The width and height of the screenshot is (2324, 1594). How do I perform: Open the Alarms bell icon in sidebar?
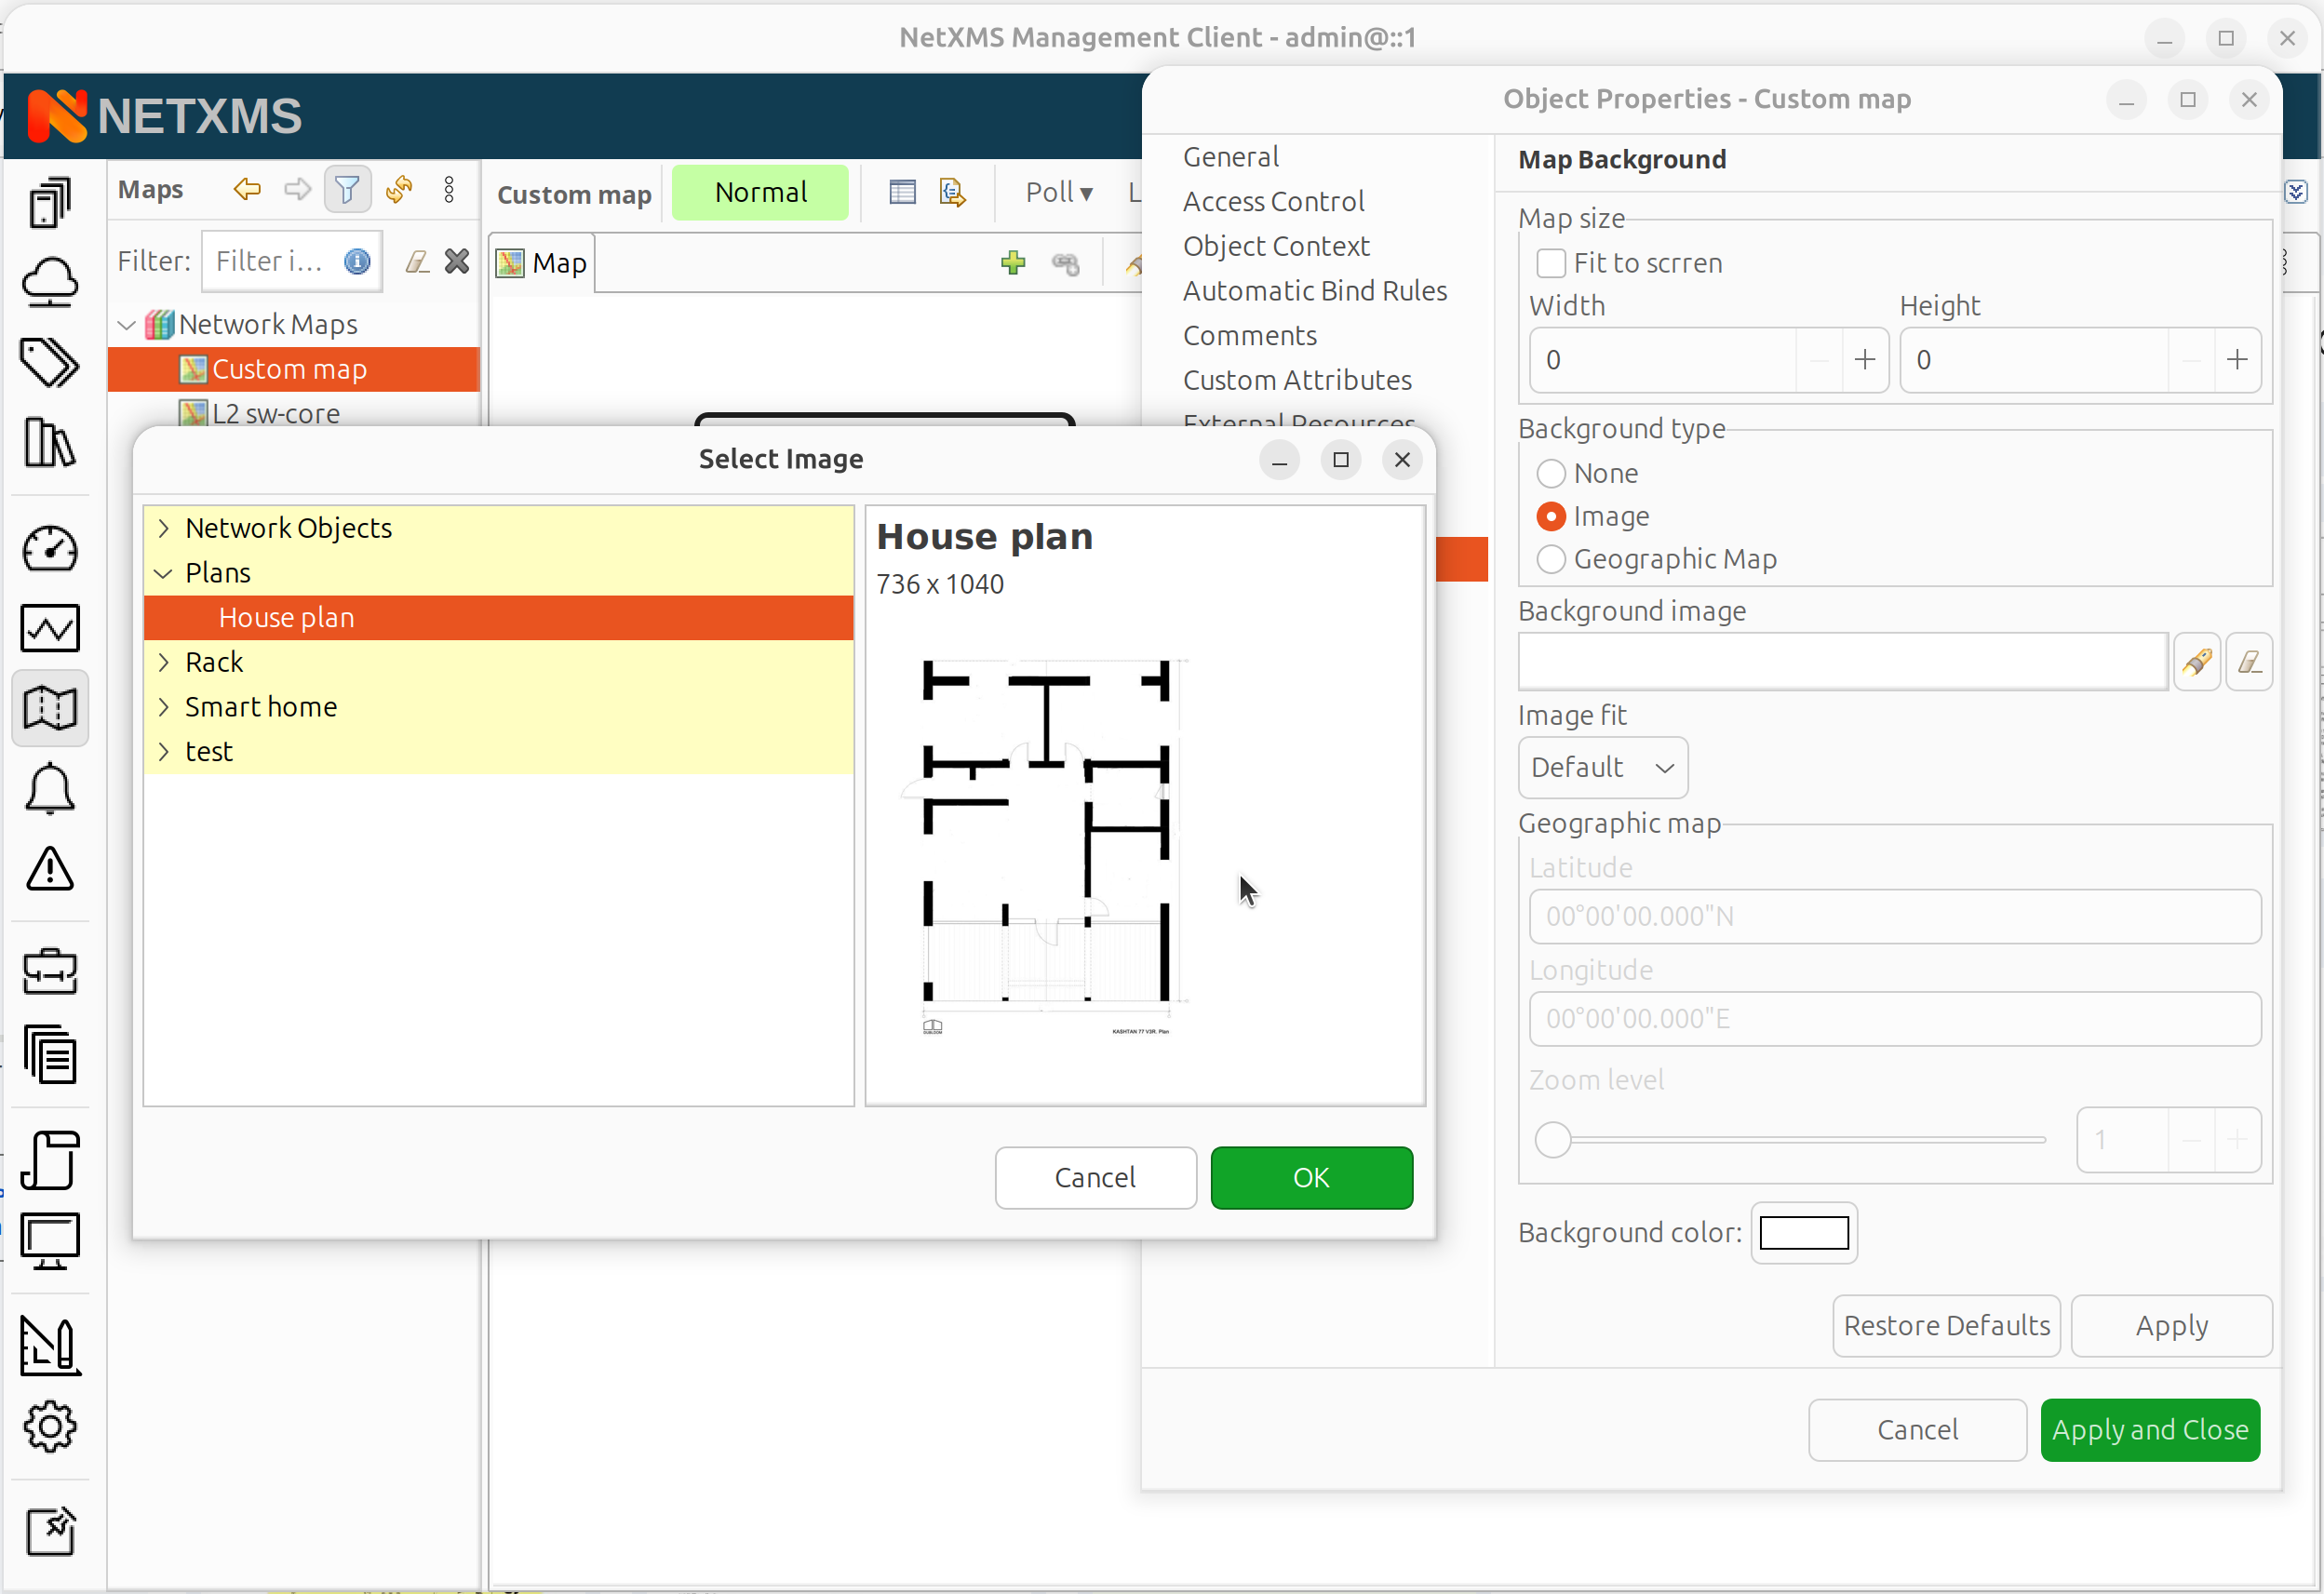(49, 790)
